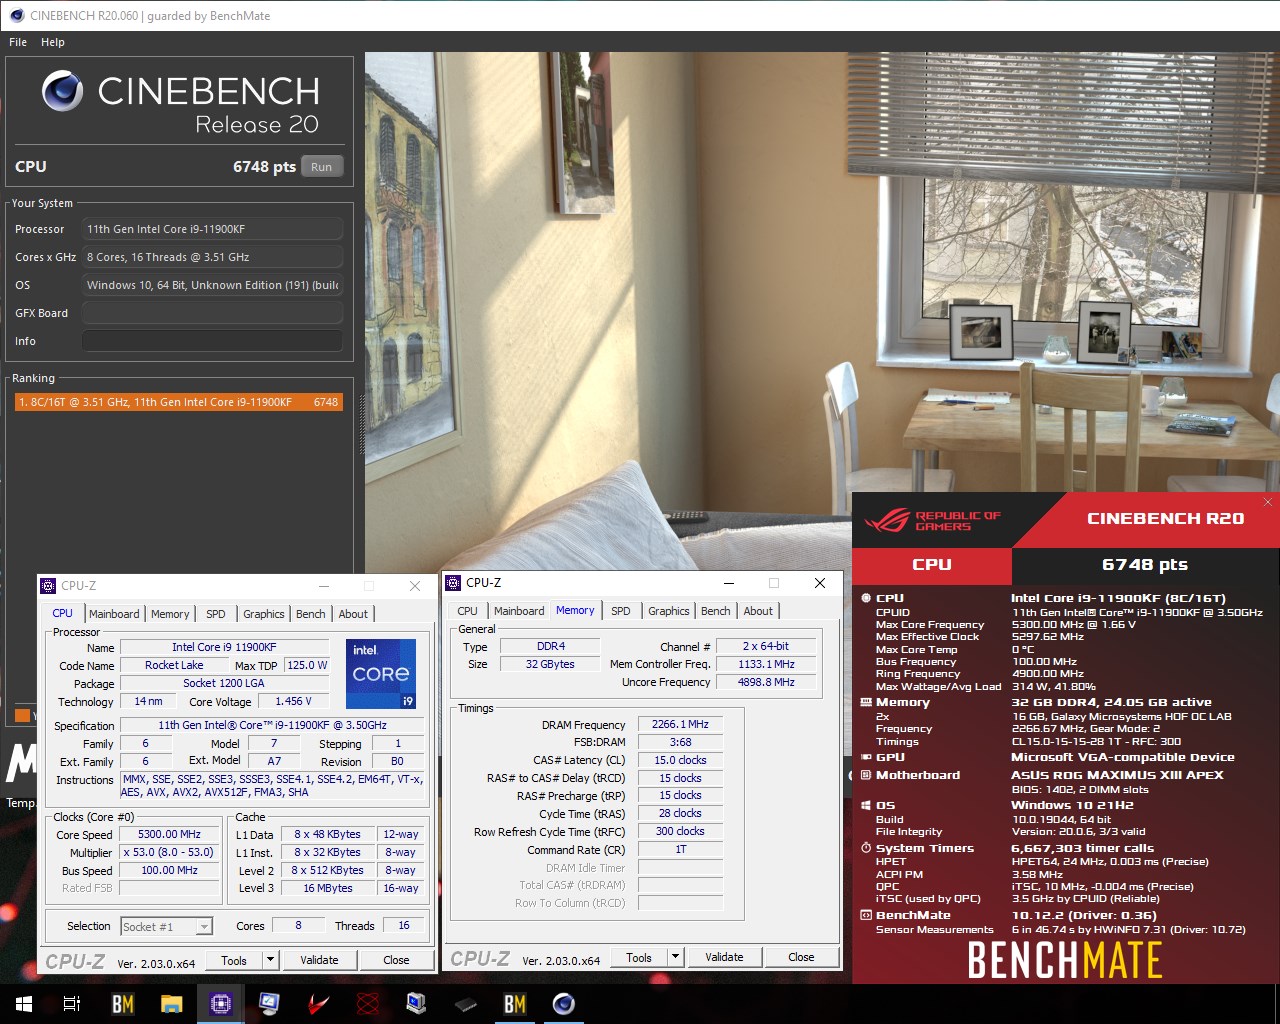Open the monitor-shaped app icon in the taskbar
This screenshot has height=1024, width=1280.
click(269, 1003)
